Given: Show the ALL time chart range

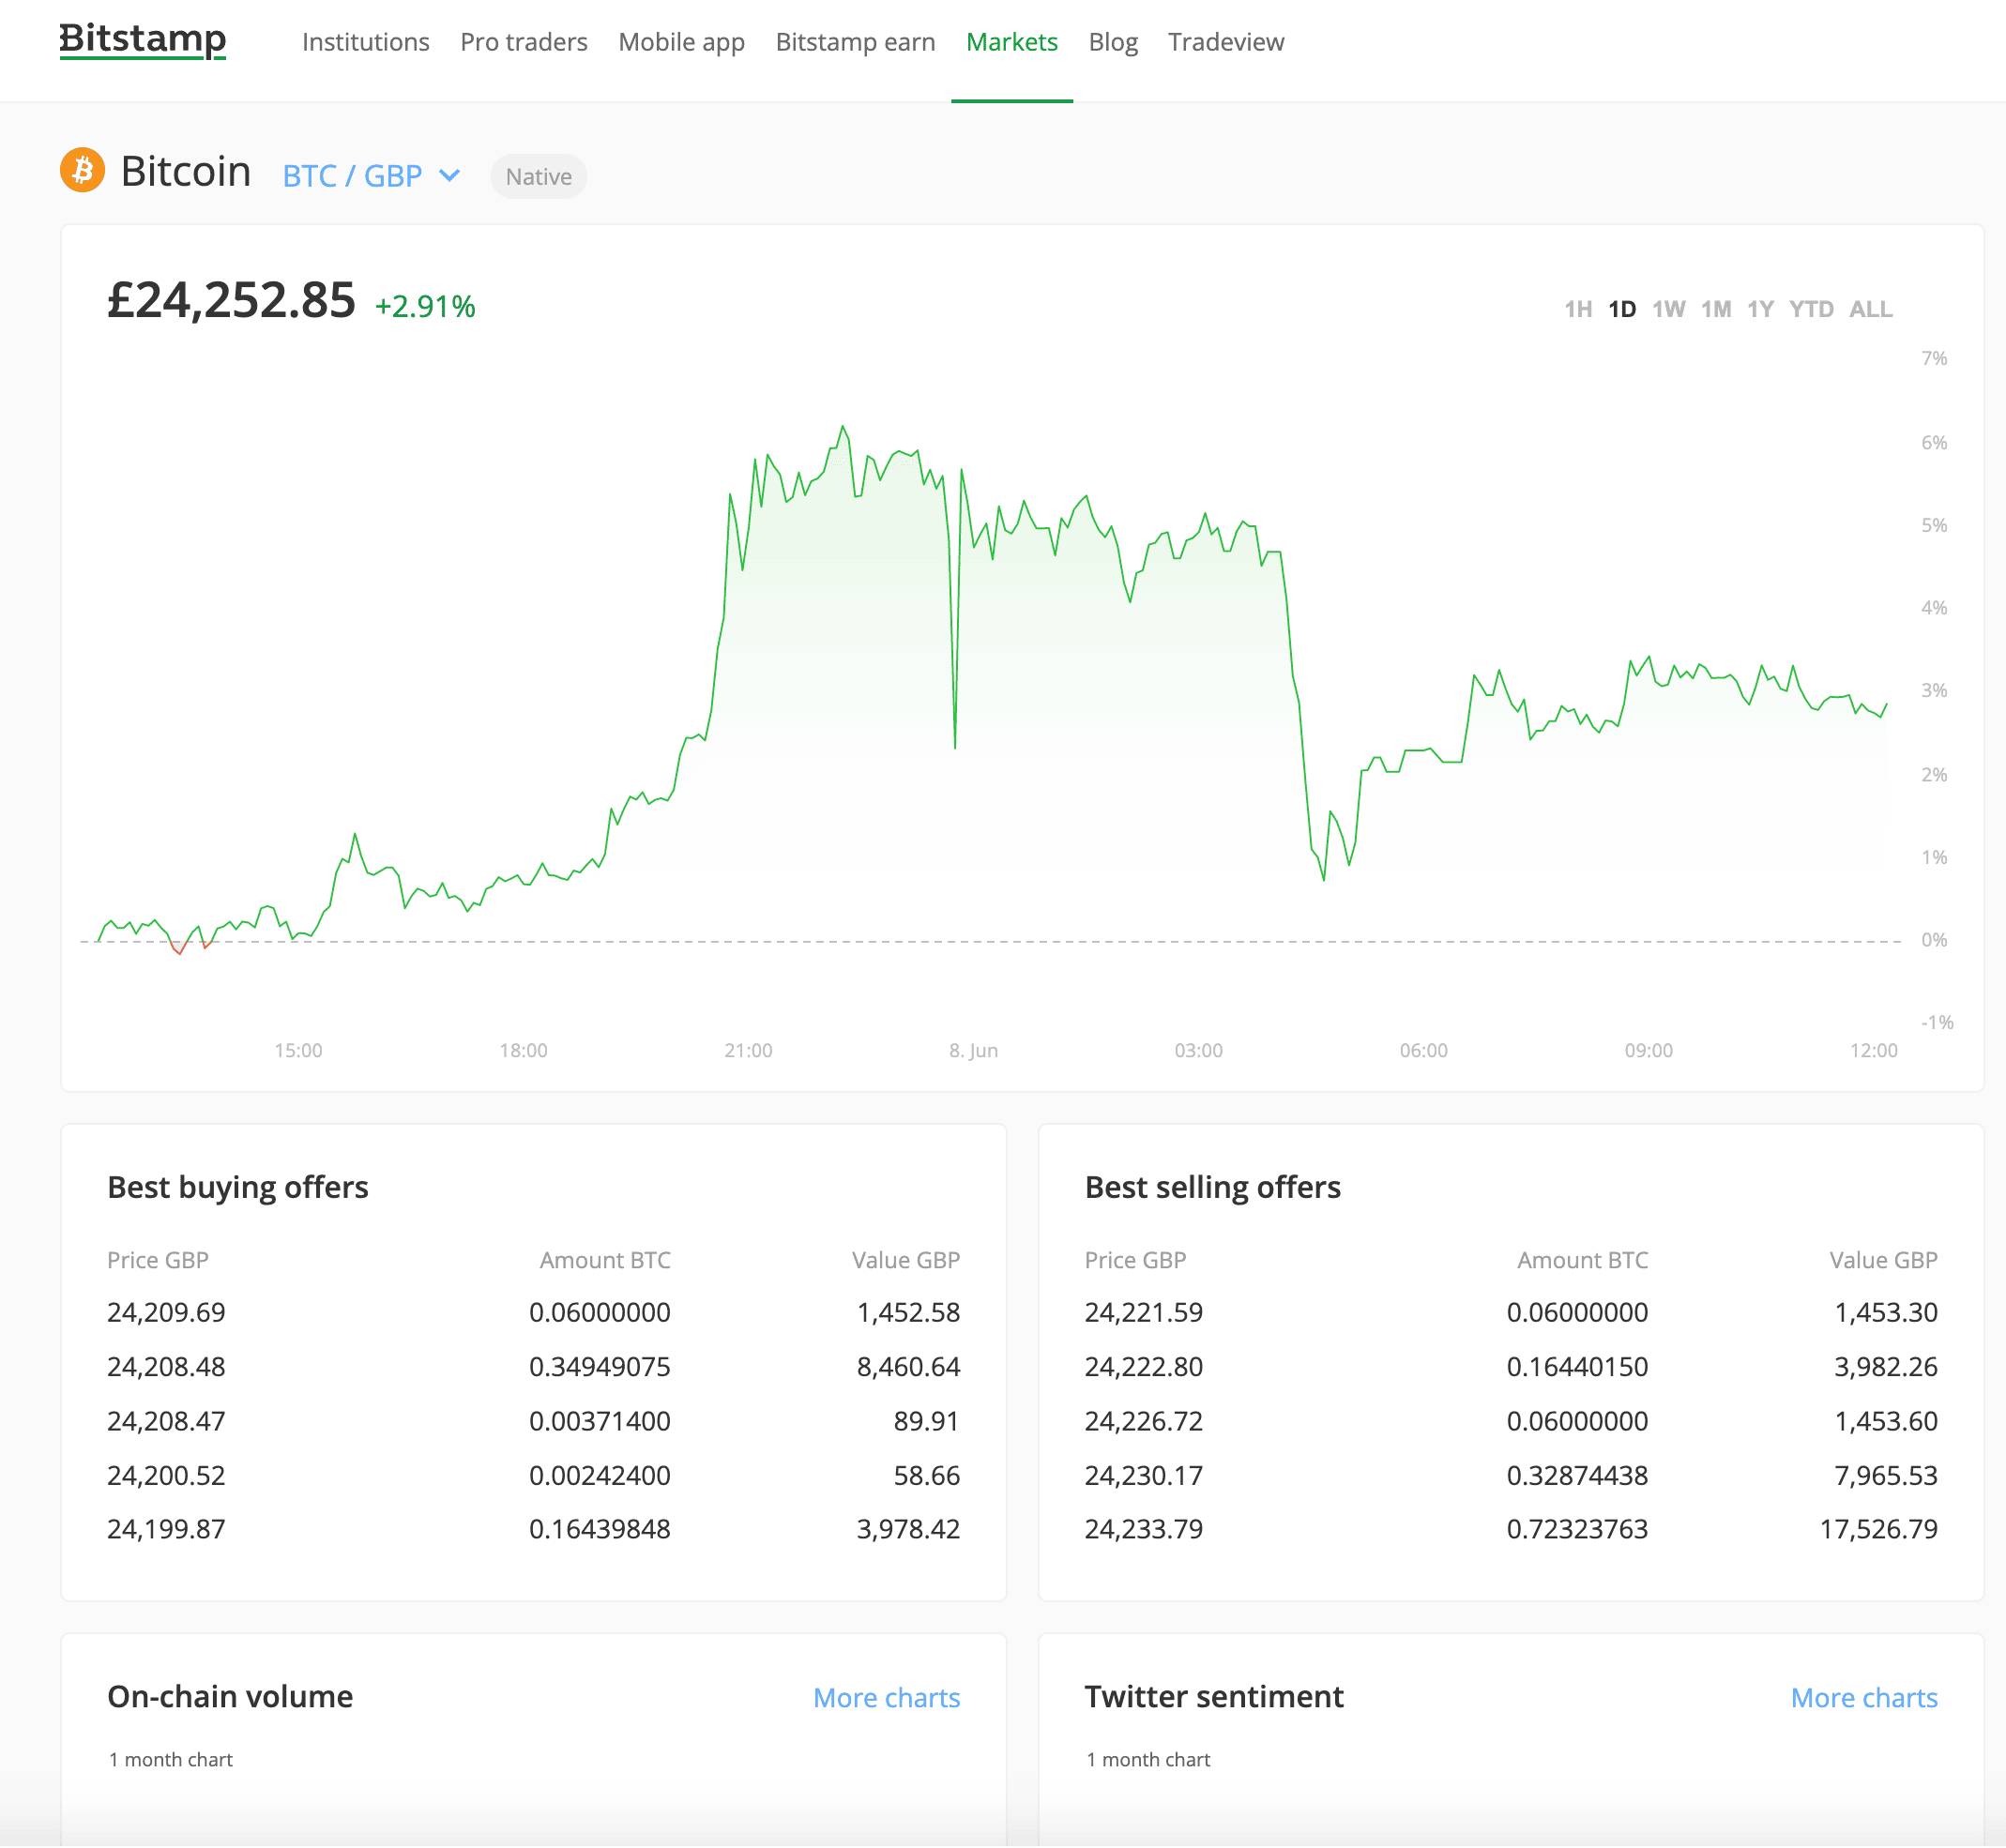Looking at the screenshot, I should click(x=1870, y=309).
